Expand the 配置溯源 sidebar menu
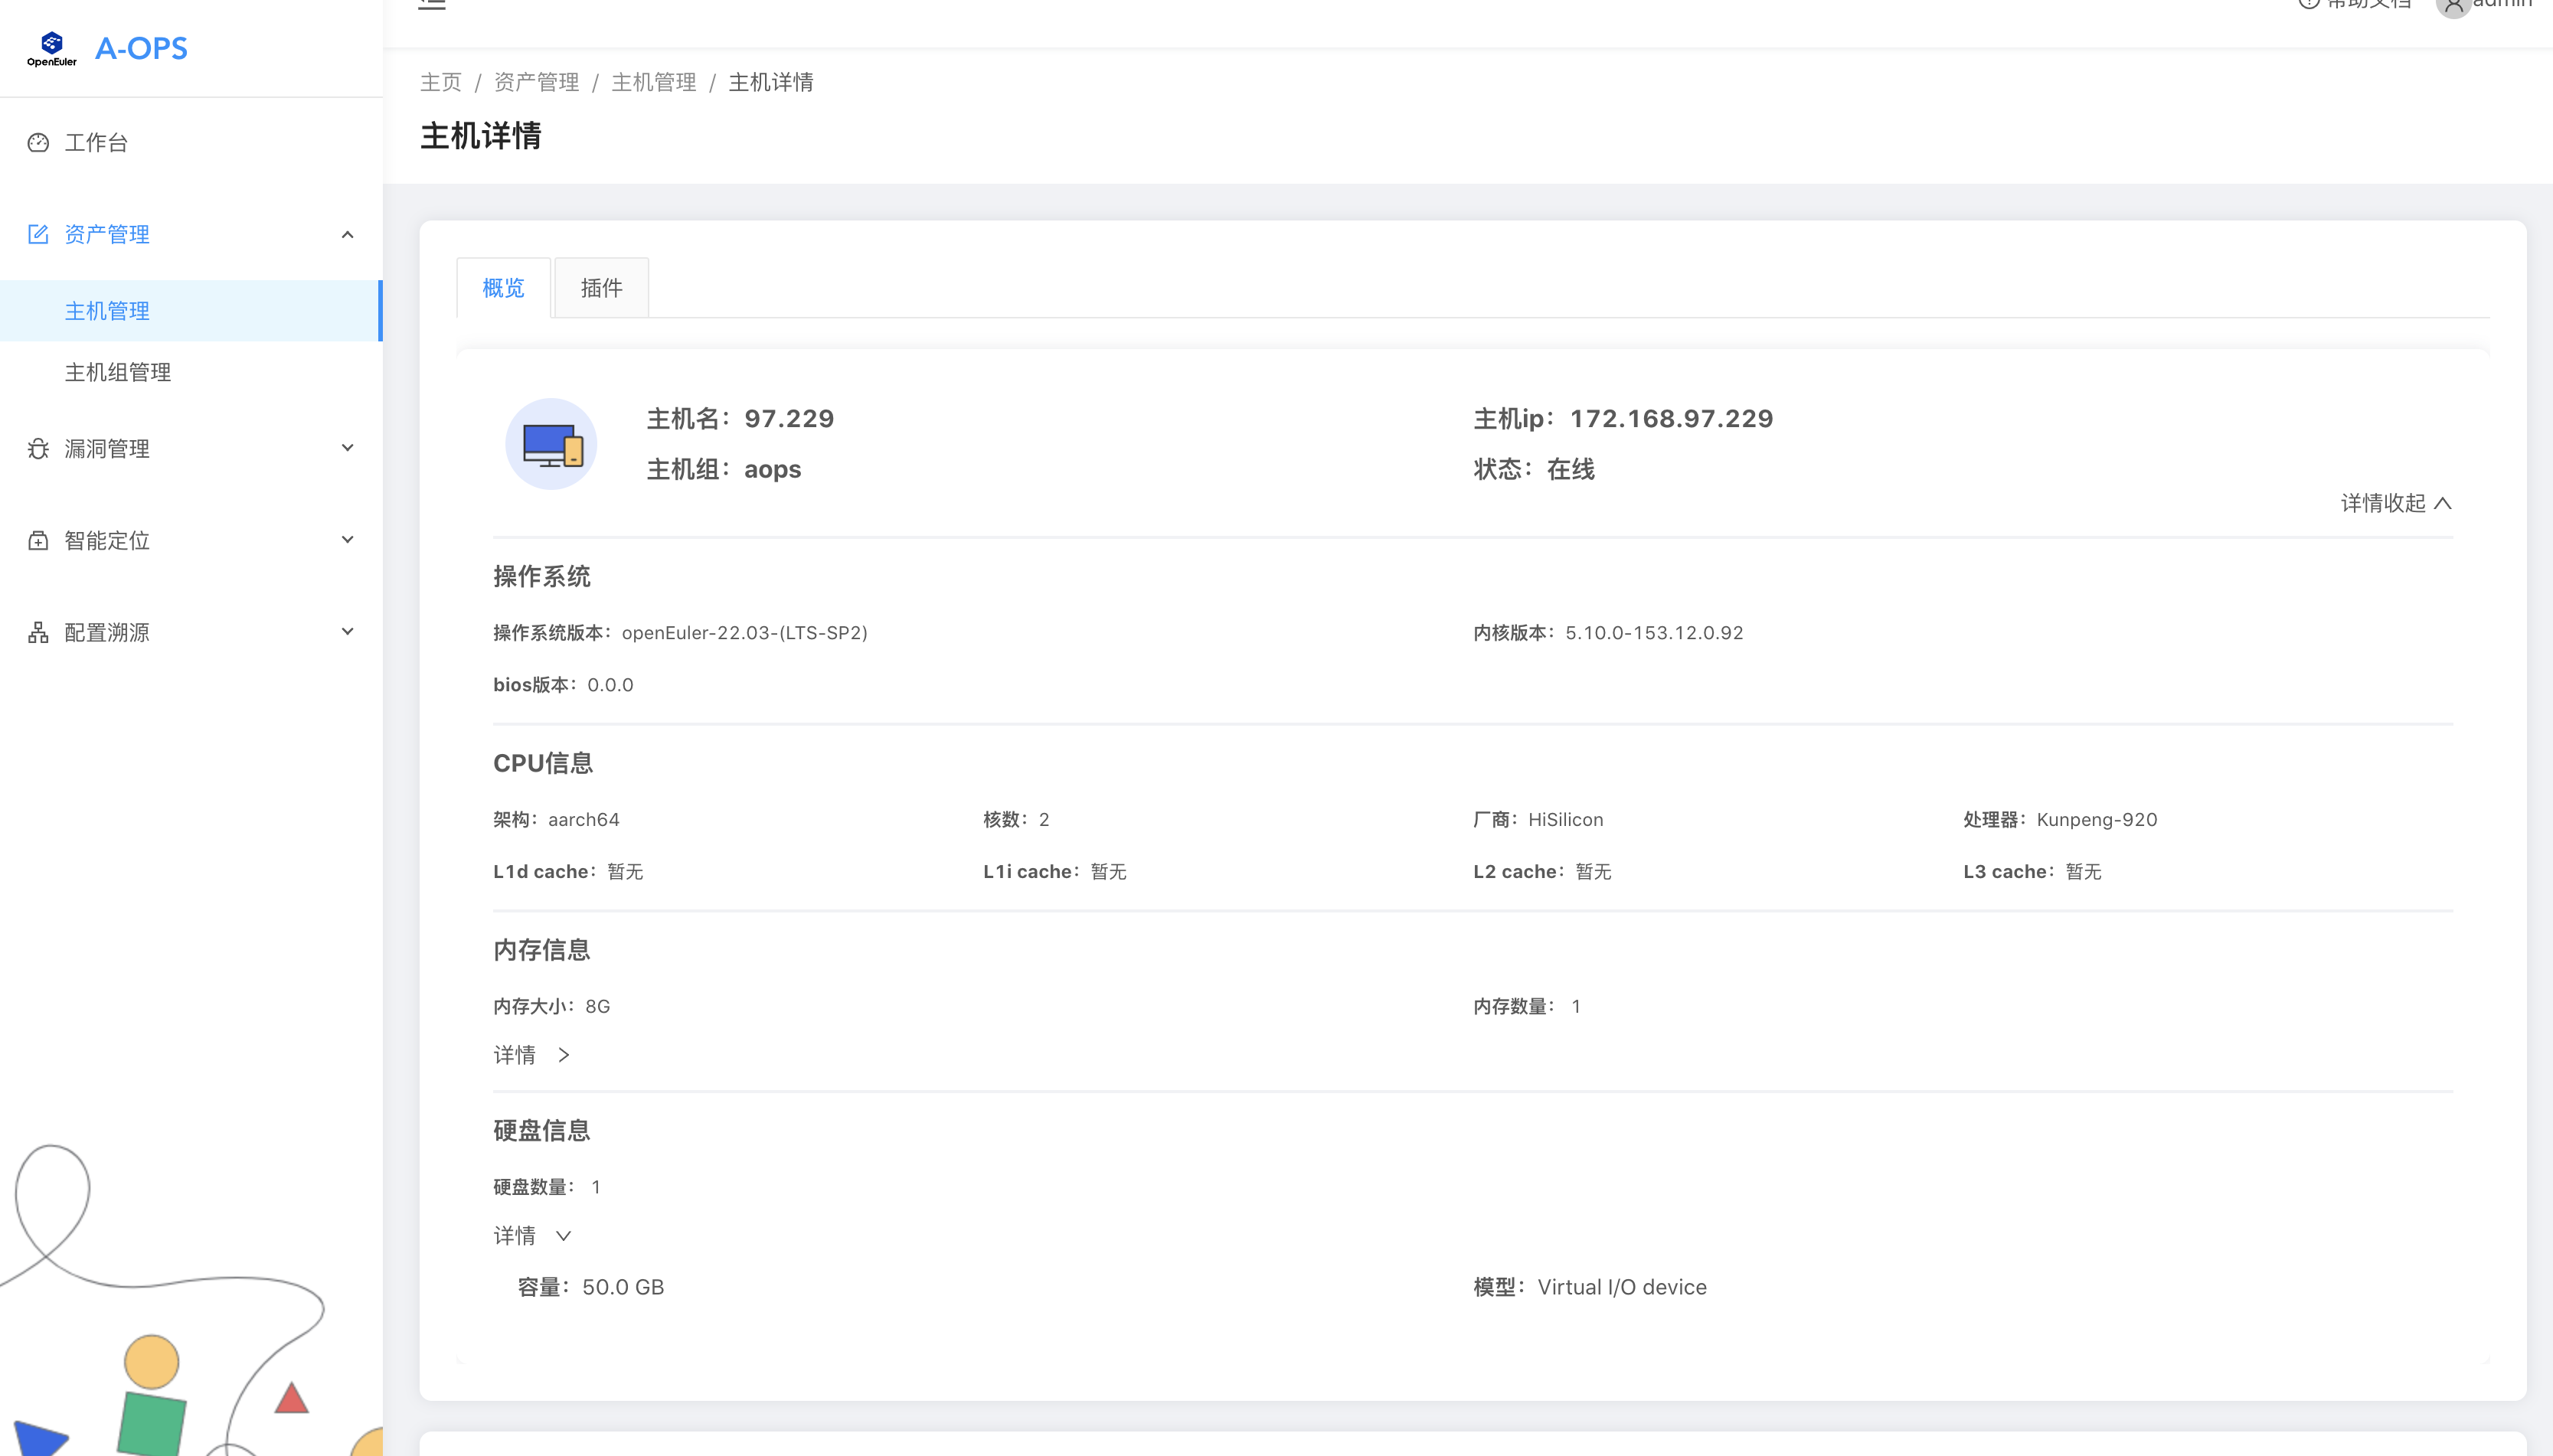This screenshot has width=2553, height=1456. click(347, 632)
